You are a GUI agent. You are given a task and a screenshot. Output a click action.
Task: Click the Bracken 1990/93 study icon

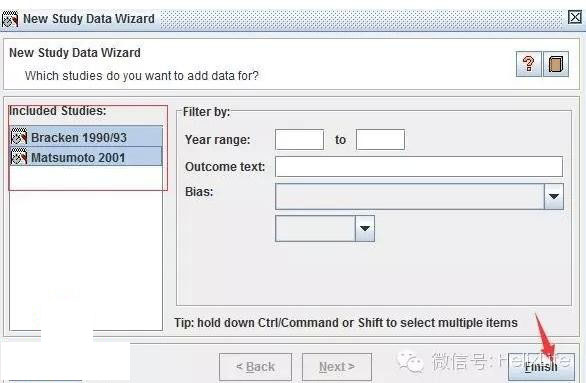(19, 137)
